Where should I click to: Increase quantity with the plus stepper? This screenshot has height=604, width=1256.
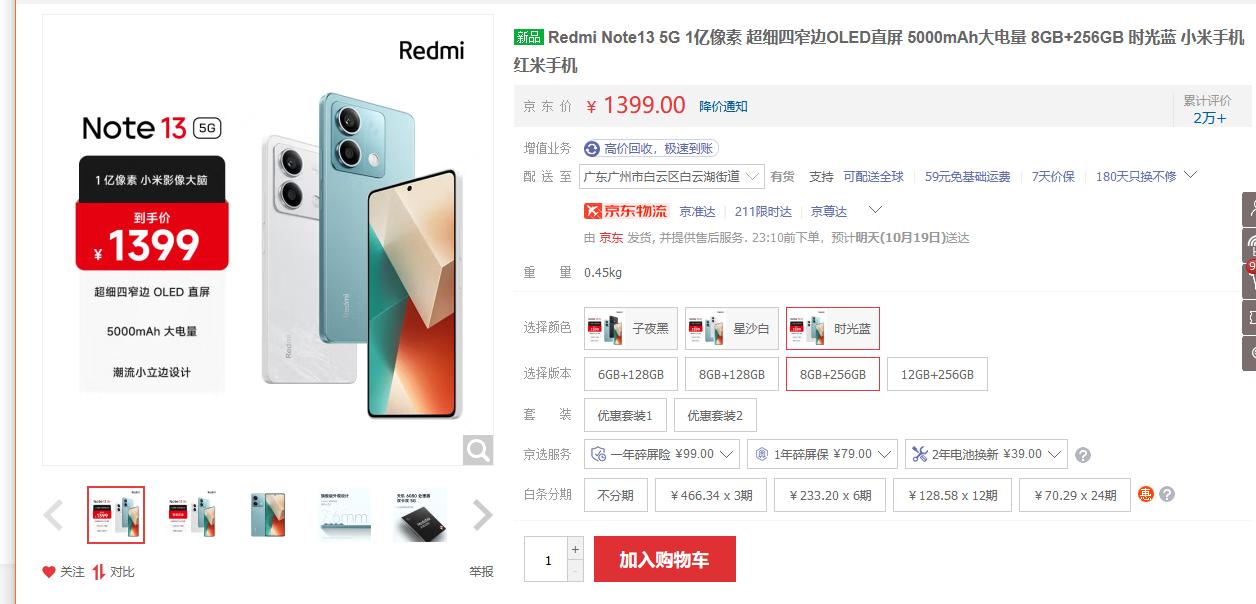pos(575,549)
